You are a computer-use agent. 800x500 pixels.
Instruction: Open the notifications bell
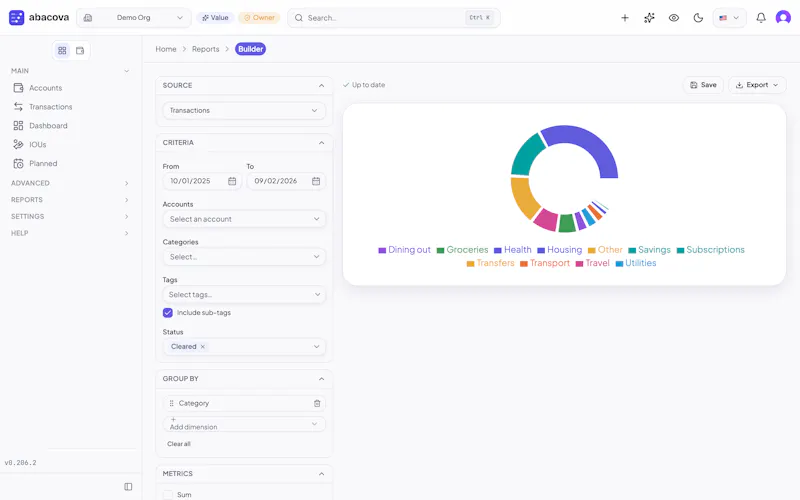point(761,18)
